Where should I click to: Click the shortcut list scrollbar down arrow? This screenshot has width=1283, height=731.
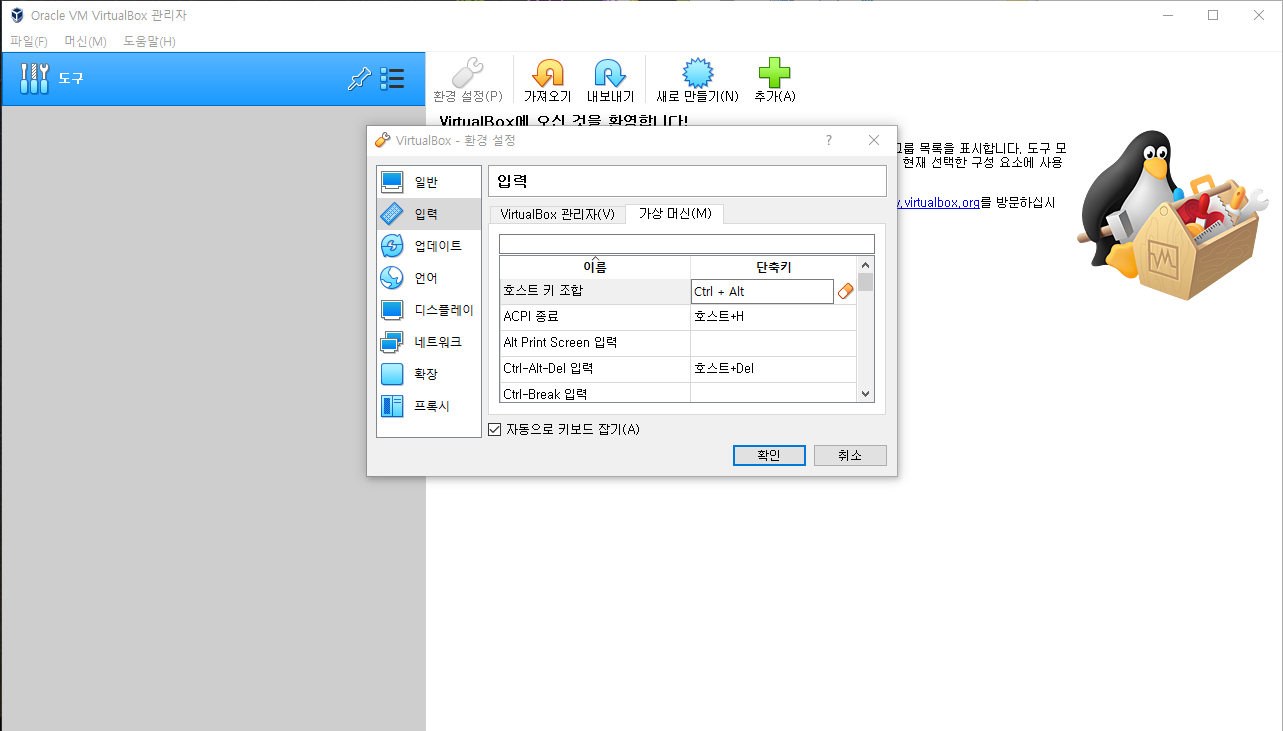(x=866, y=394)
